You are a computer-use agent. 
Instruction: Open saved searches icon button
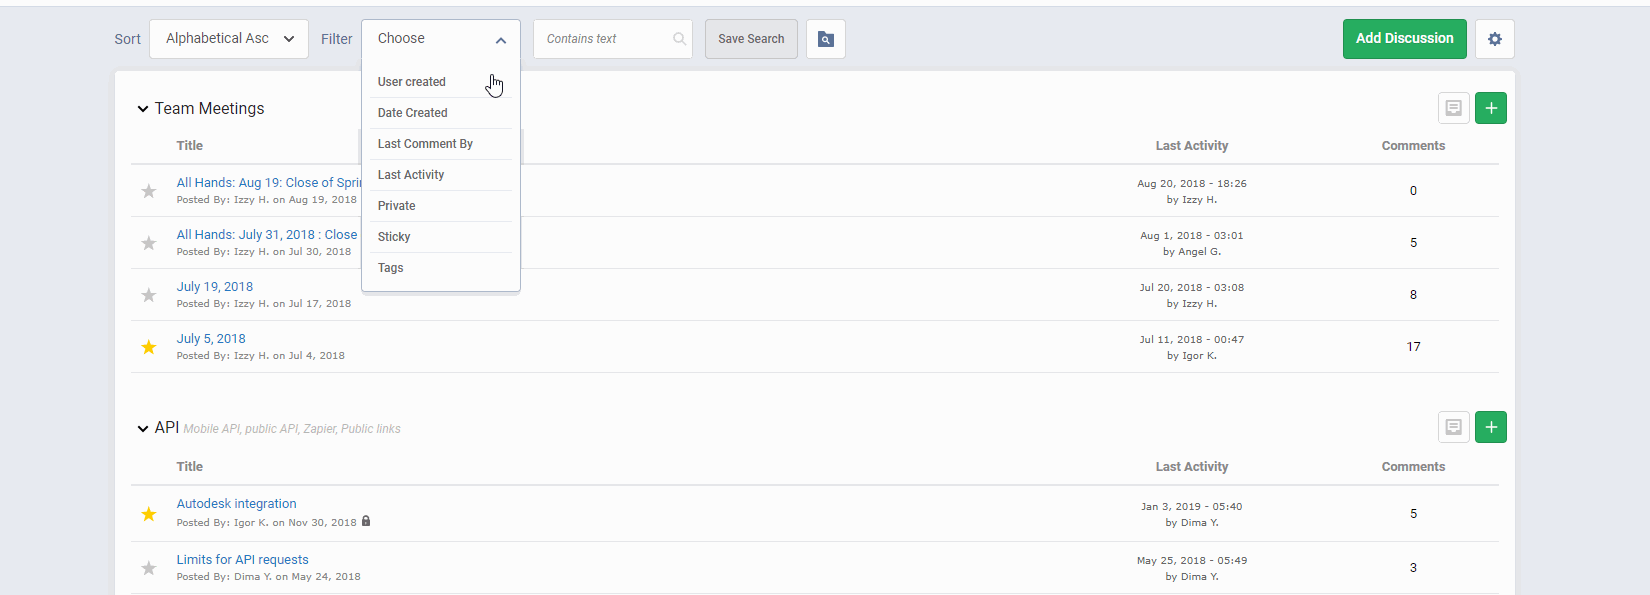click(x=825, y=39)
